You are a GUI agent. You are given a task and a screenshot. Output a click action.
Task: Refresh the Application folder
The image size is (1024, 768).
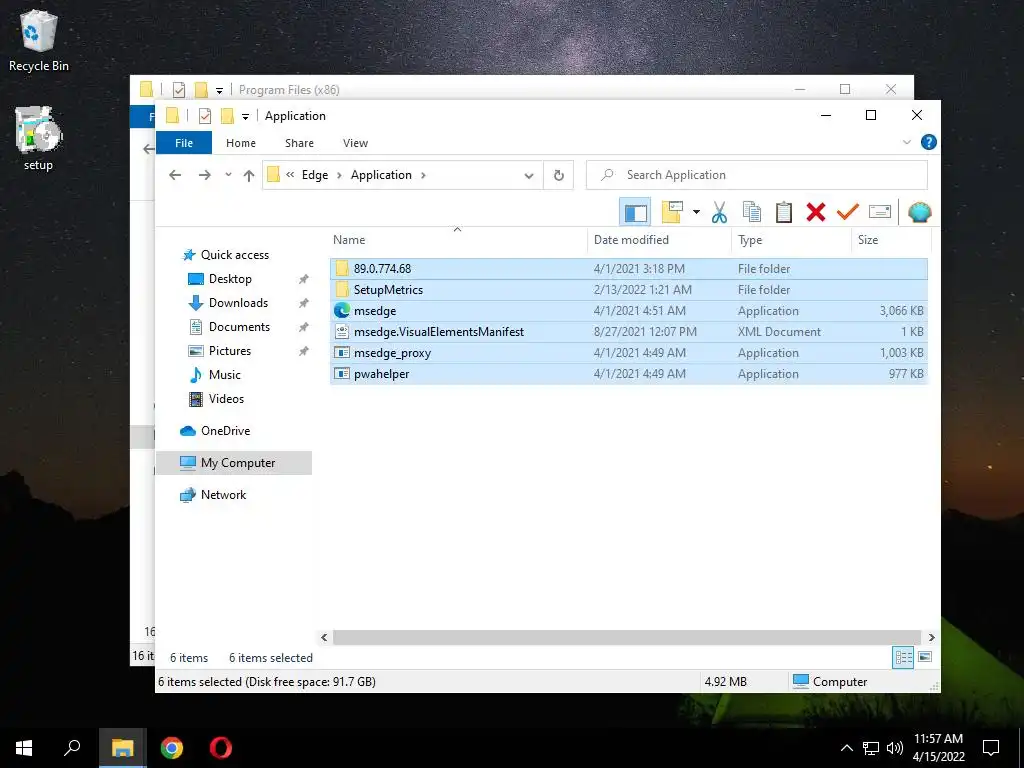[x=558, y=175]
